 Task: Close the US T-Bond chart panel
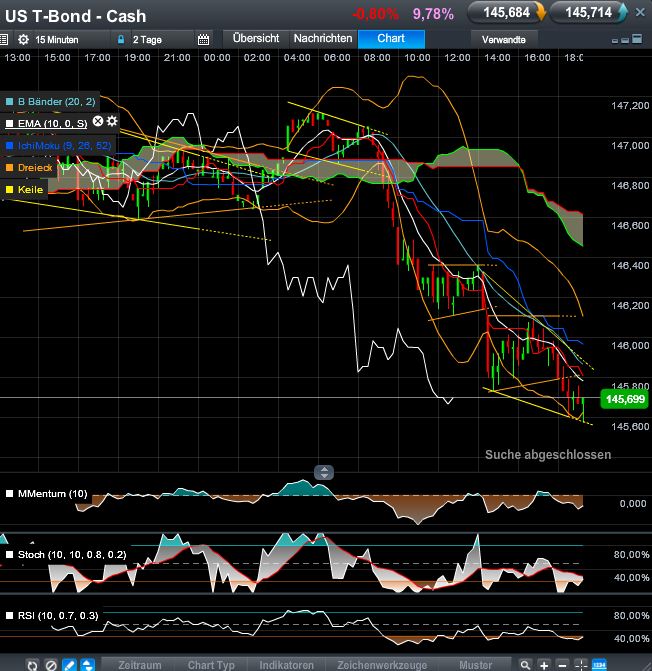pyautogui.click(x=640, y=12)
